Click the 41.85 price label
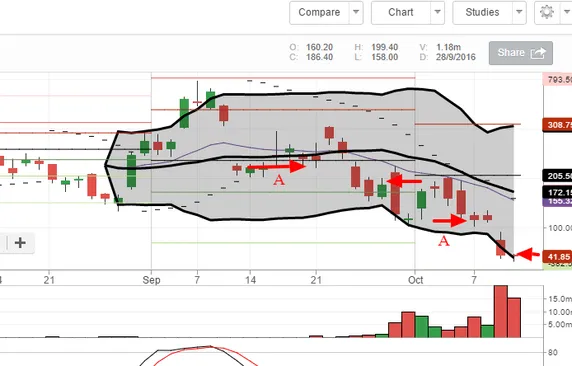Viewport: 572px width, 366px height. [x=557, y=257]
